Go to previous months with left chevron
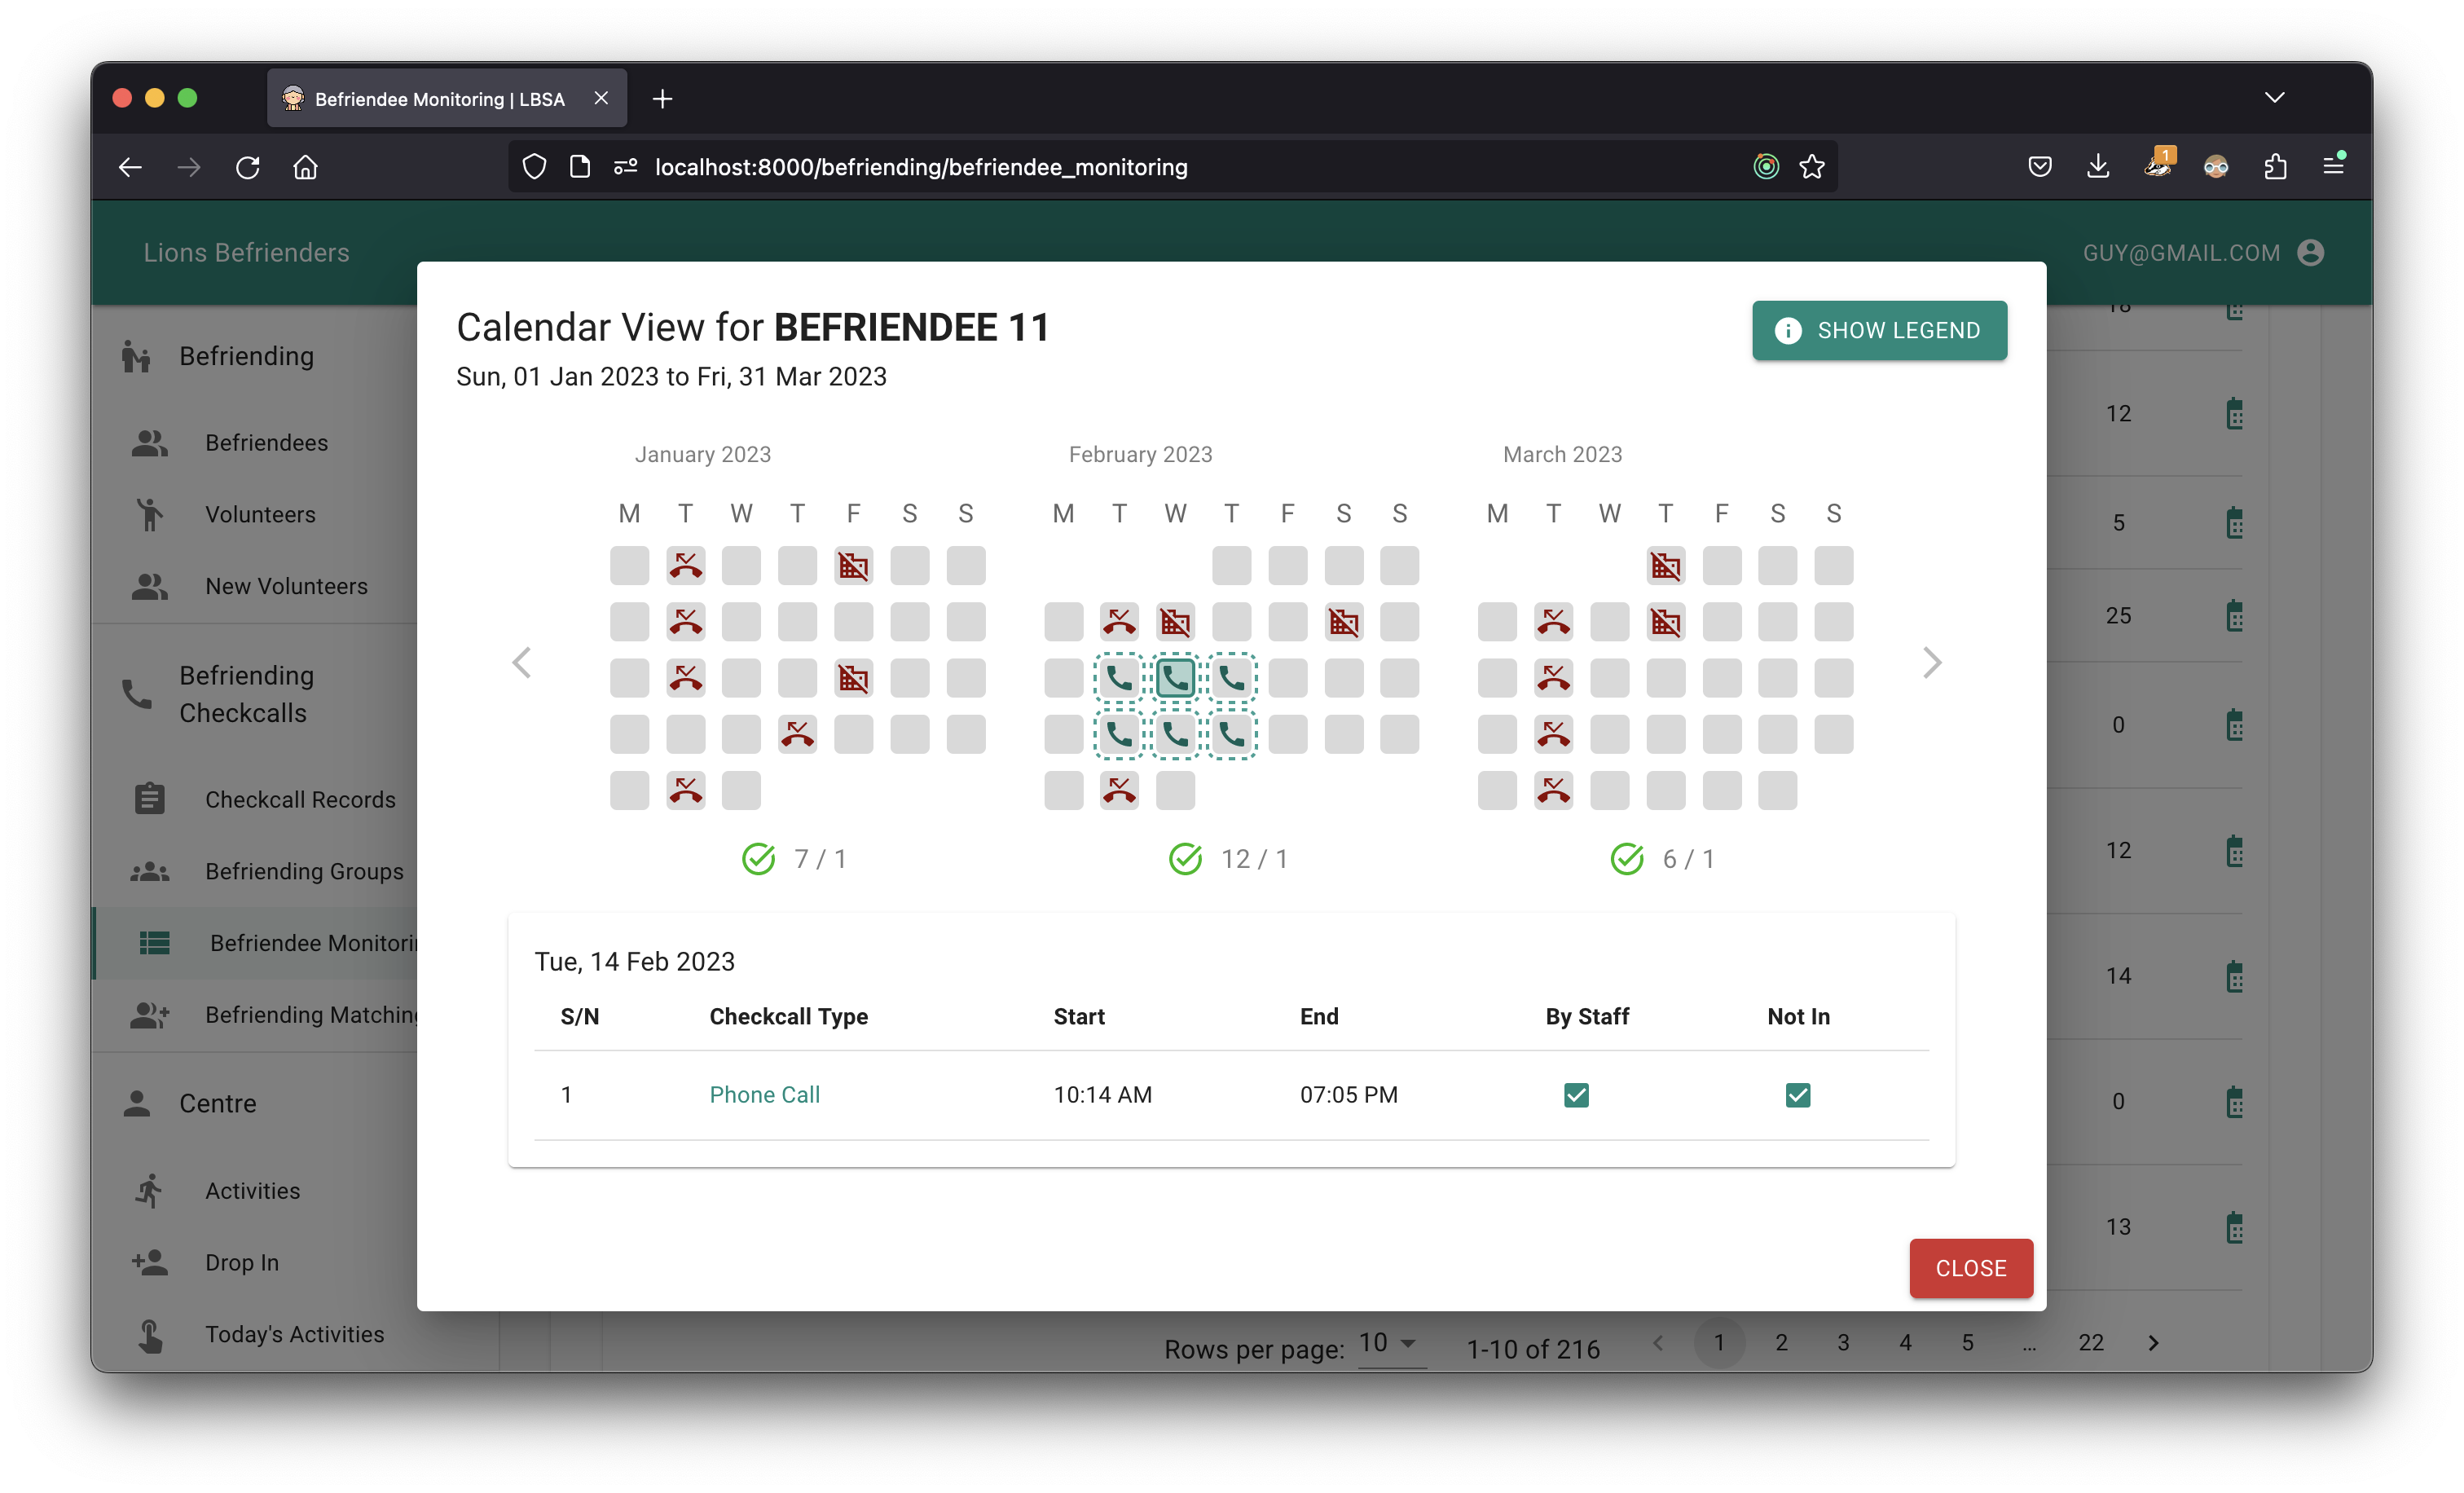The width and height of the screenshot is (2464, 1493). pos(521,662)
